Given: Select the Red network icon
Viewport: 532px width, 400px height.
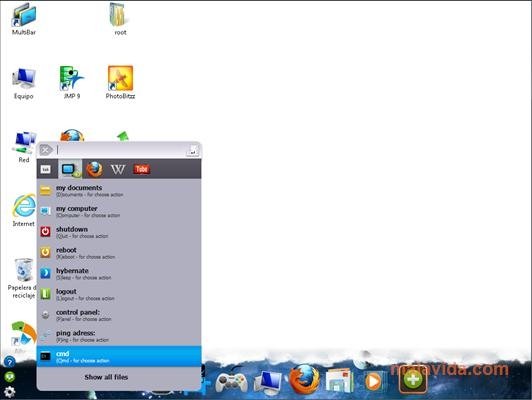Looking at the screenshot, I should pos(24,147).
